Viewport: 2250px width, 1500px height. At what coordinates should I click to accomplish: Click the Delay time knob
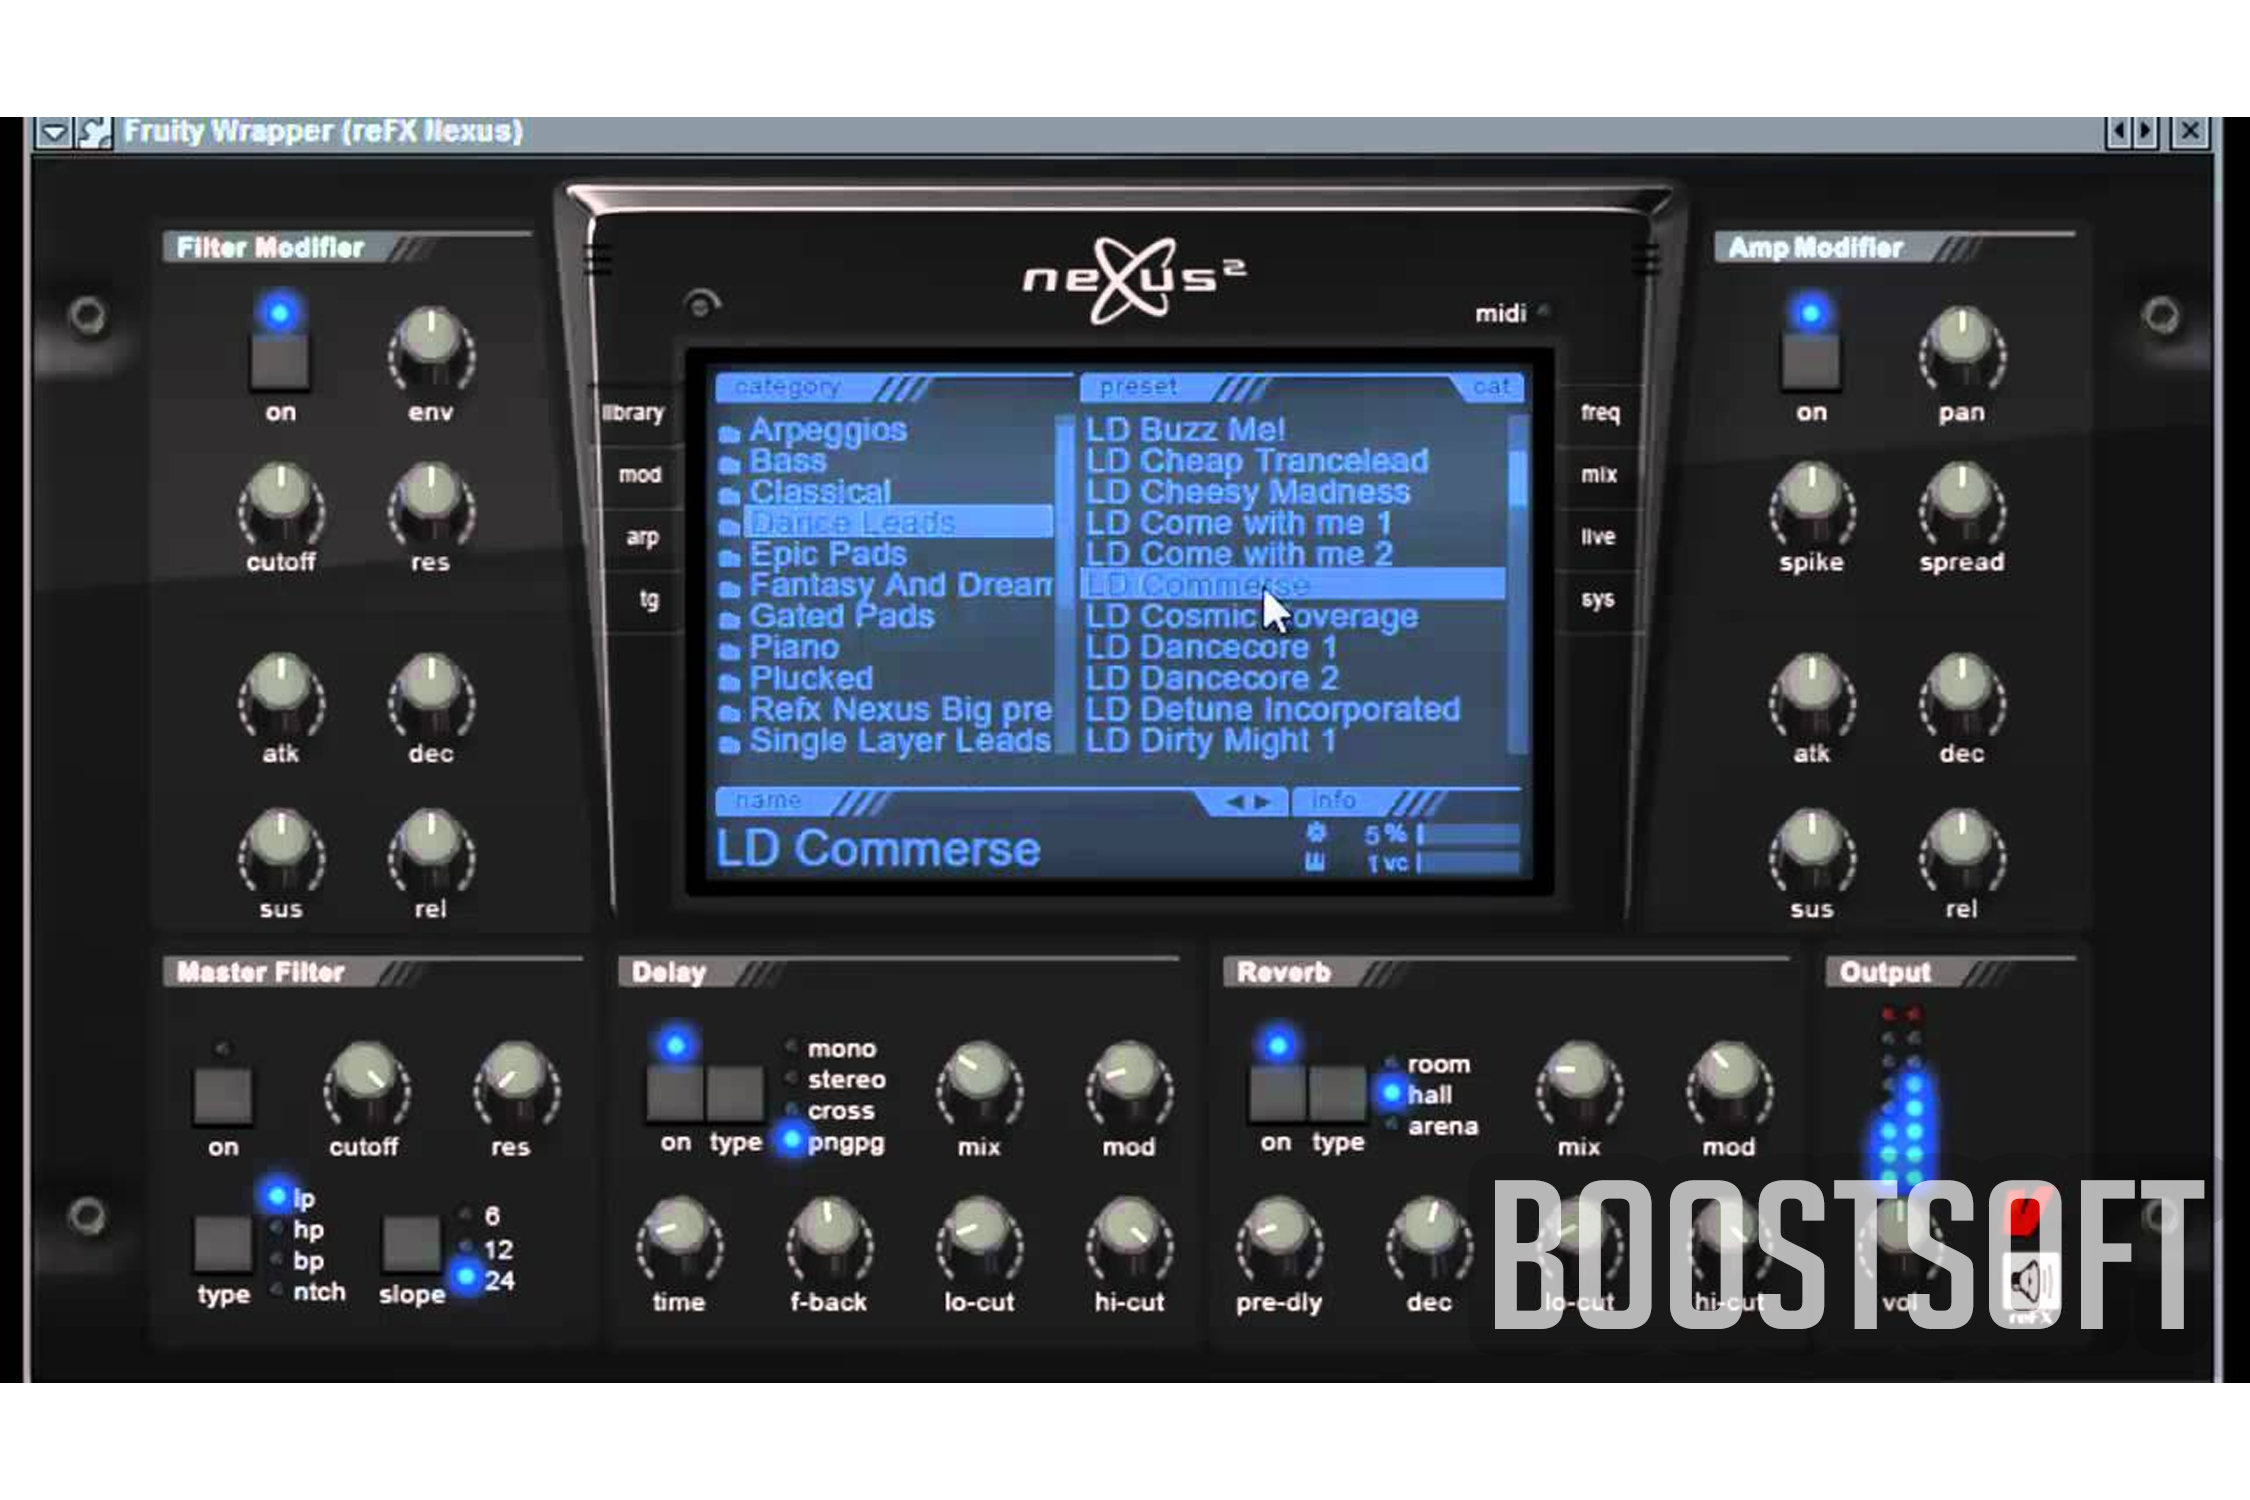point(679,1239)
